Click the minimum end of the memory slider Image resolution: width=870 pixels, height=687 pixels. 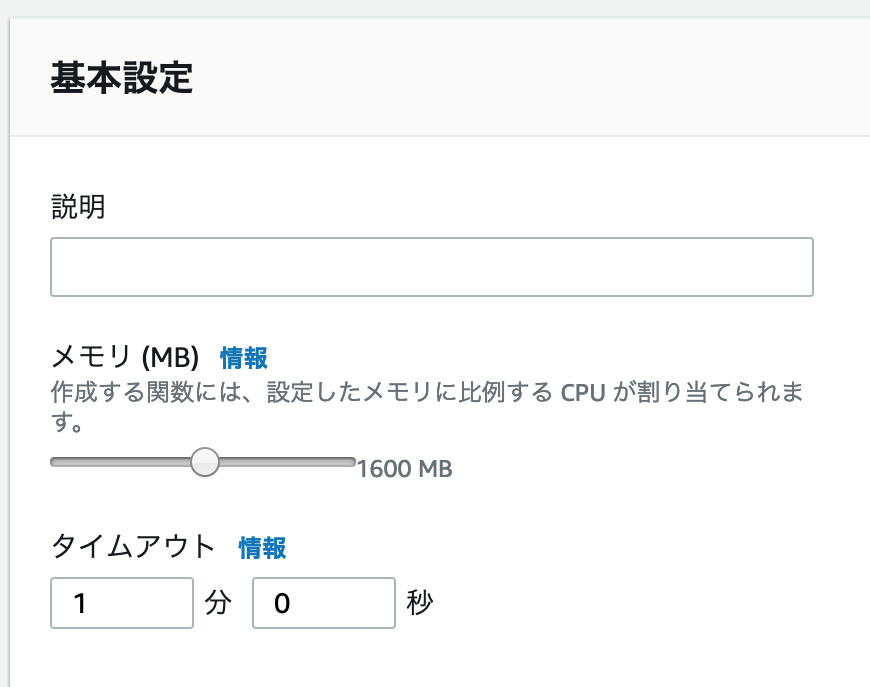pyautogui.click(x=55, y=462)
